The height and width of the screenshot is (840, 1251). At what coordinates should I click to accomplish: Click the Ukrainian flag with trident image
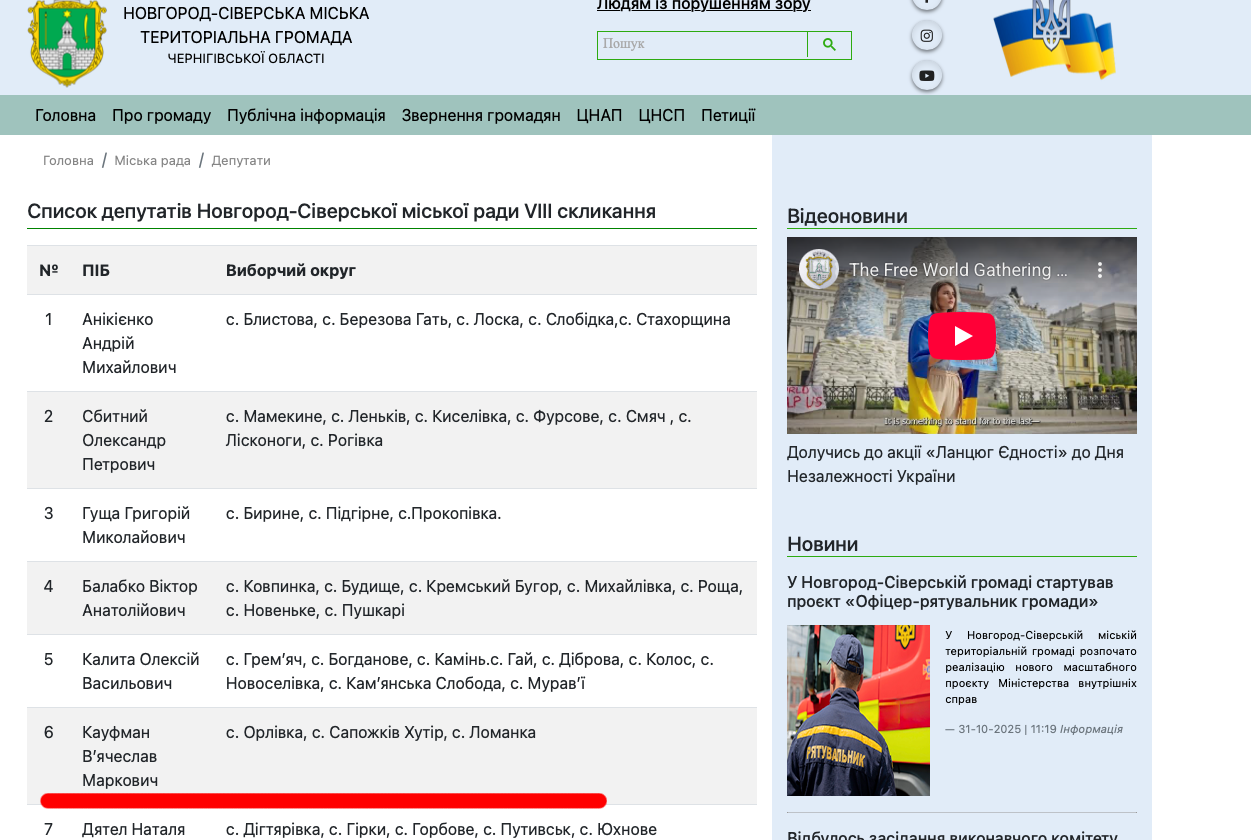(x=1053, y=40)
